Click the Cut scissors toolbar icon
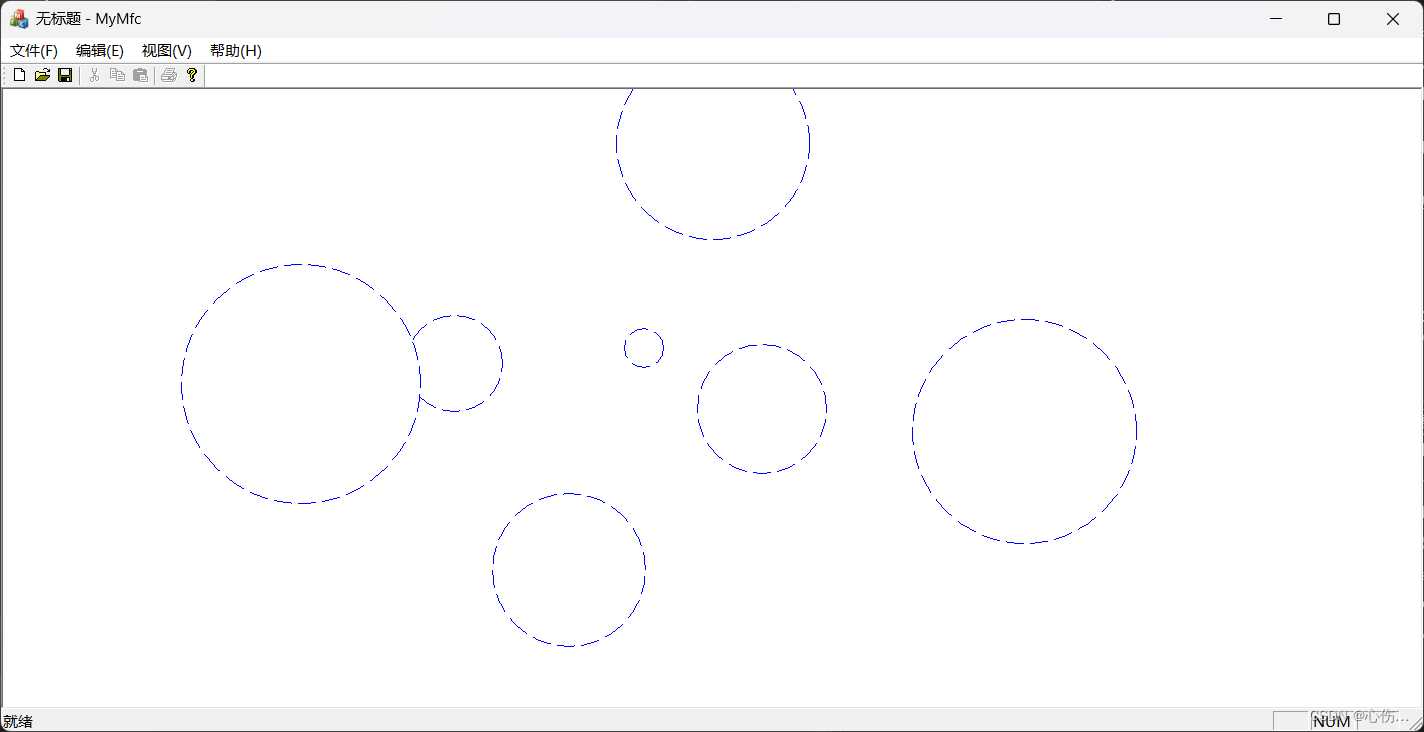Viewport: 1424px width, 732px height. tap(94, 75)
